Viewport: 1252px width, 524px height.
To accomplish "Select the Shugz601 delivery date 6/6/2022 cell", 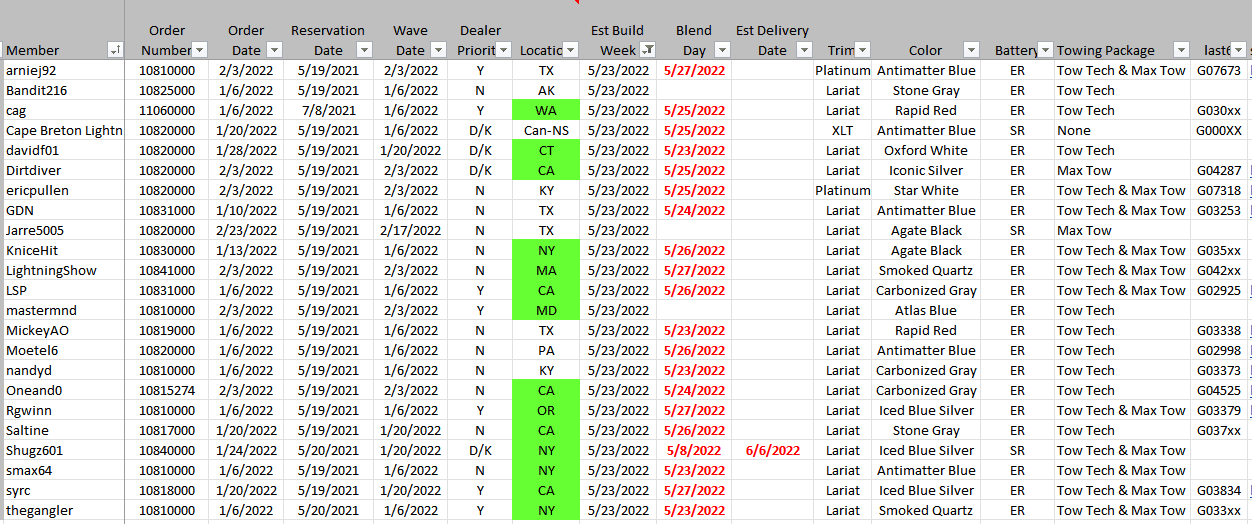I will (772, 450).
